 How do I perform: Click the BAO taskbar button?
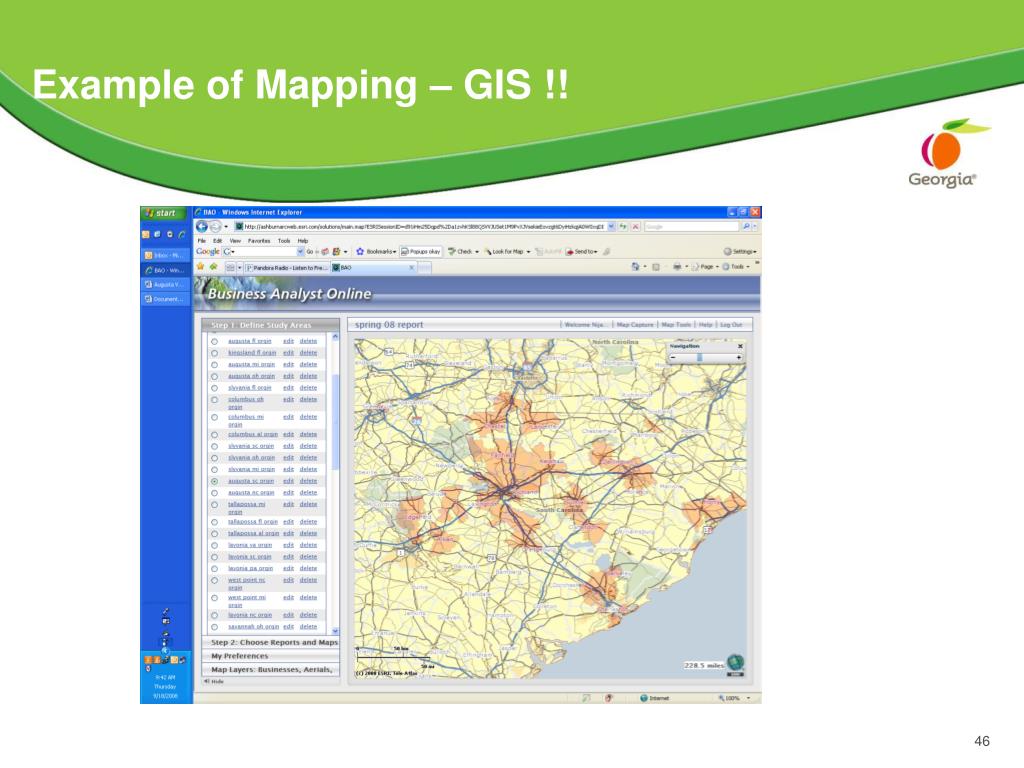(165, 270)
